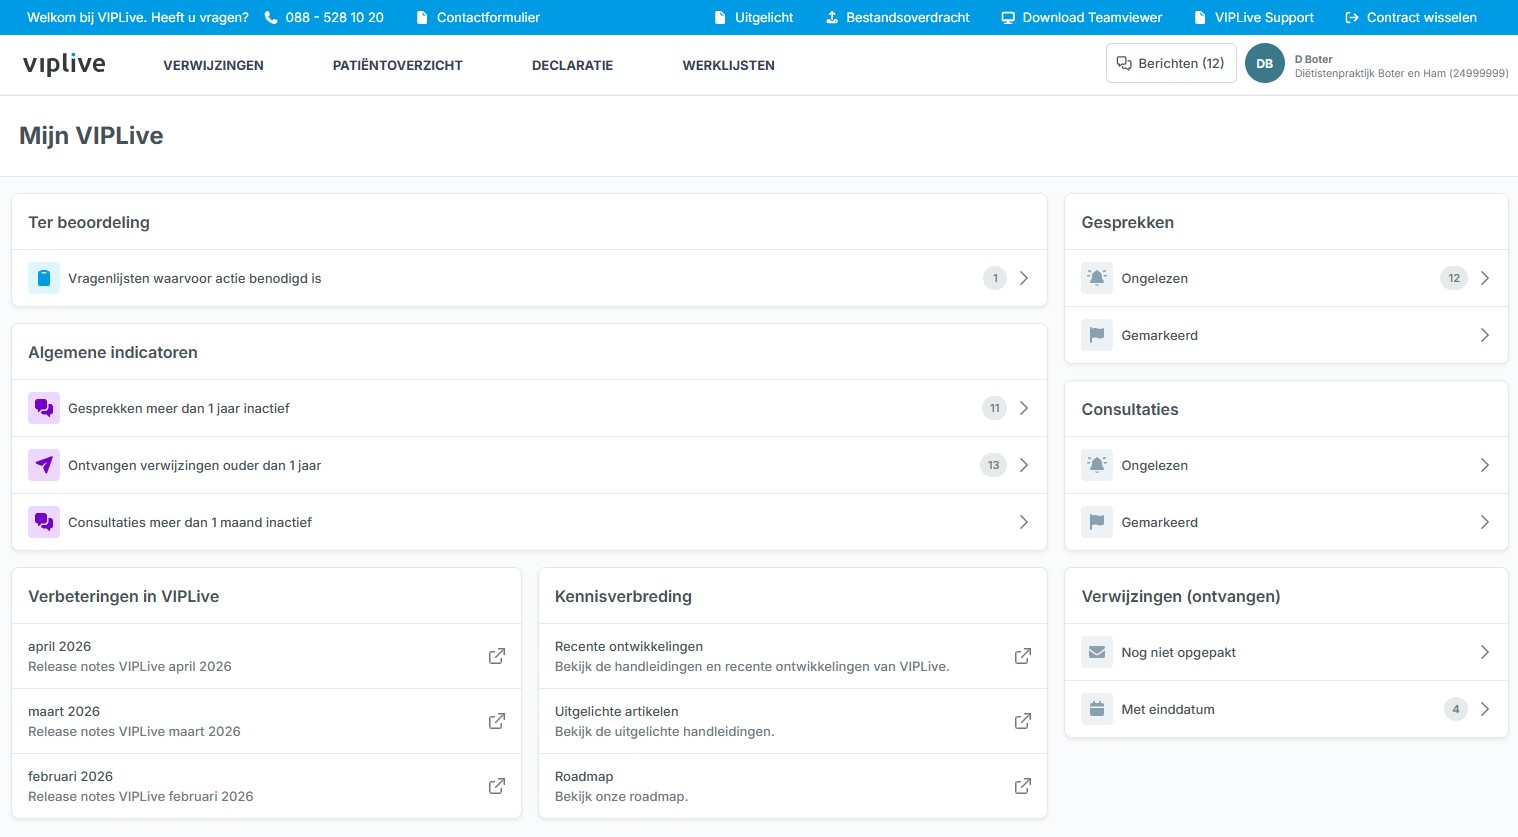
Task: Open chevron for Nog niet opgepakt
Action: [1485, 652]
